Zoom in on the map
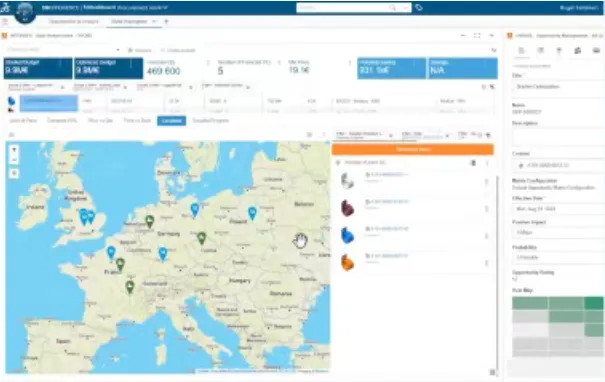The image size is (605, 382). click(x=14, y=149)
